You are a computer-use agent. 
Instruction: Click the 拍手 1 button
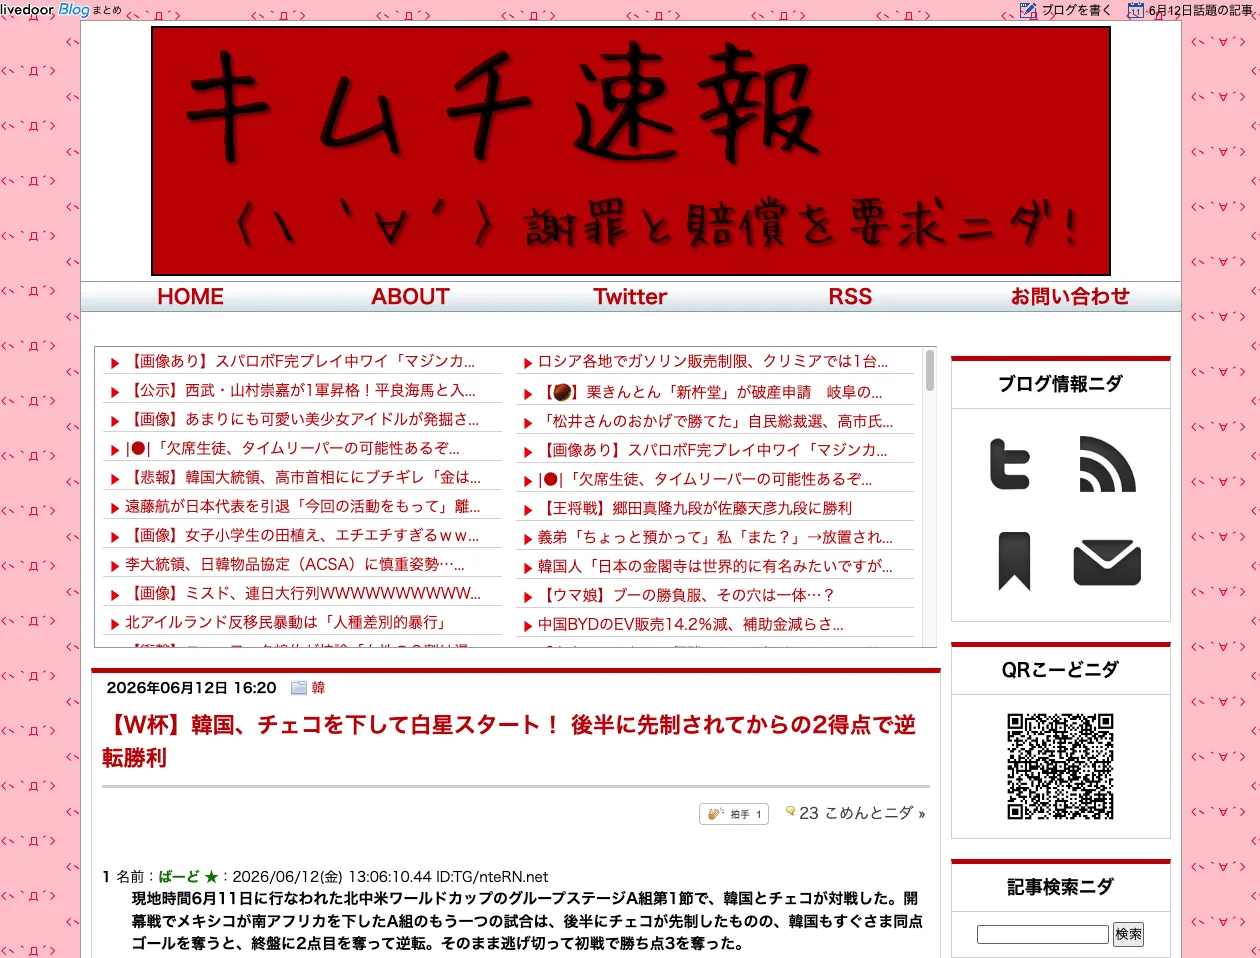(733, 814)
